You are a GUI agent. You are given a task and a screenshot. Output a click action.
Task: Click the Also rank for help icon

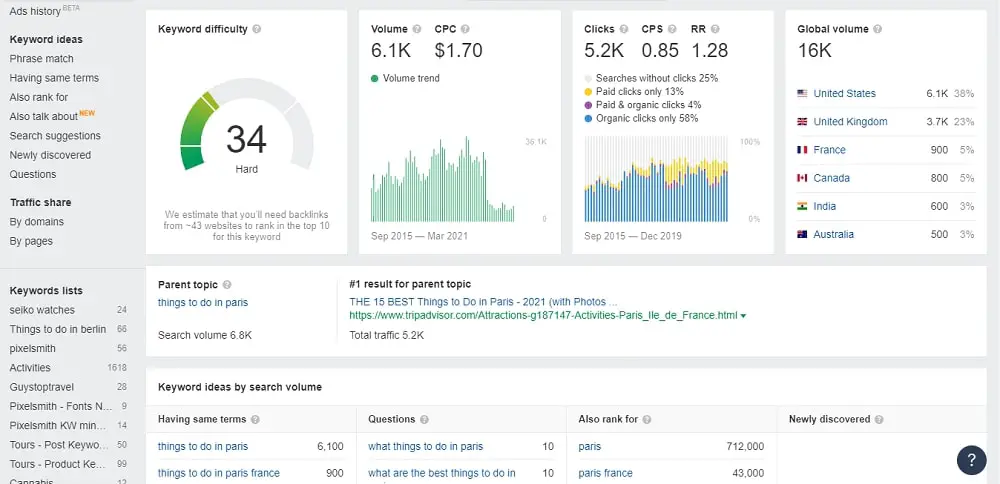[x=647, y=420]
